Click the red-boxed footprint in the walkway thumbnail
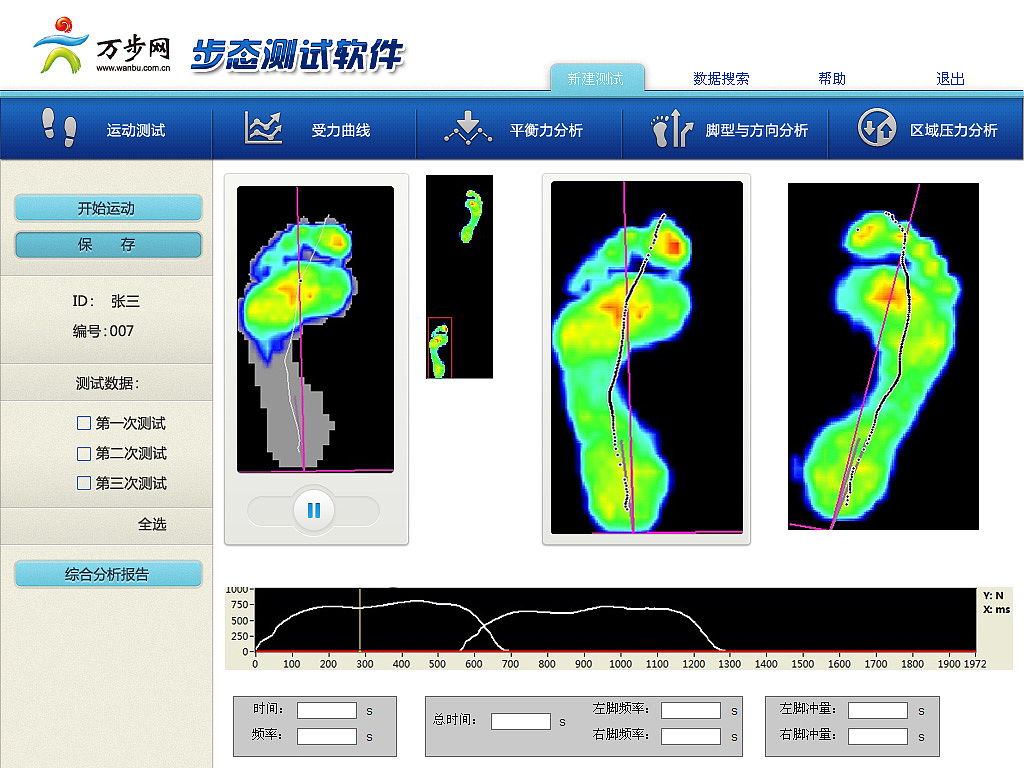 point(440,348)
